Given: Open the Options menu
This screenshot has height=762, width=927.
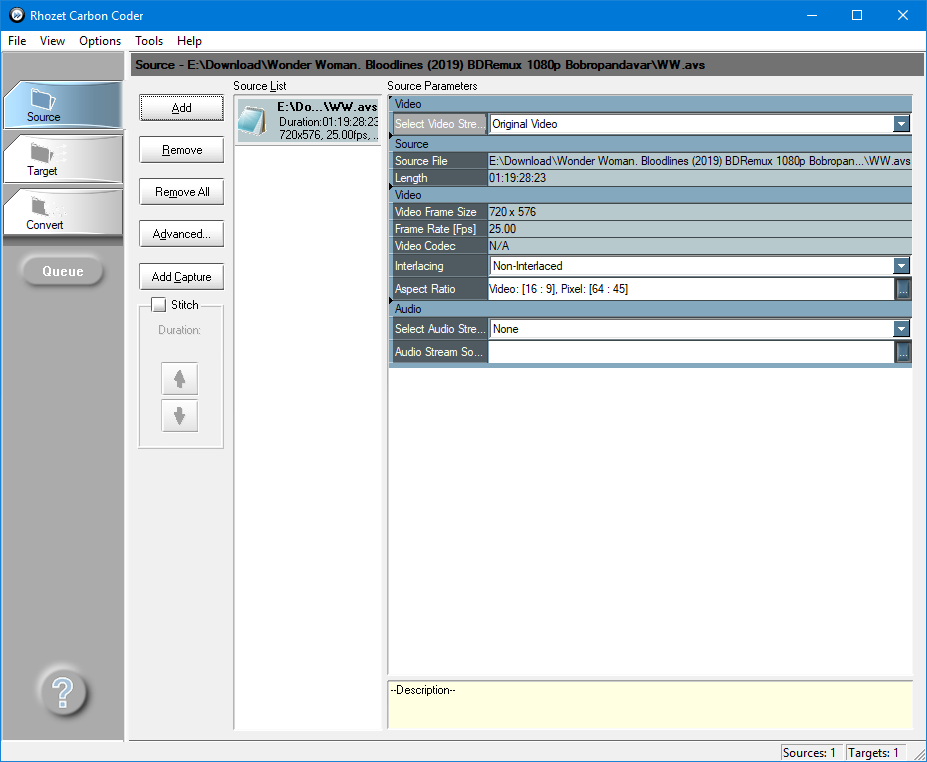Looking at the screenshot, I should (100, 41).
